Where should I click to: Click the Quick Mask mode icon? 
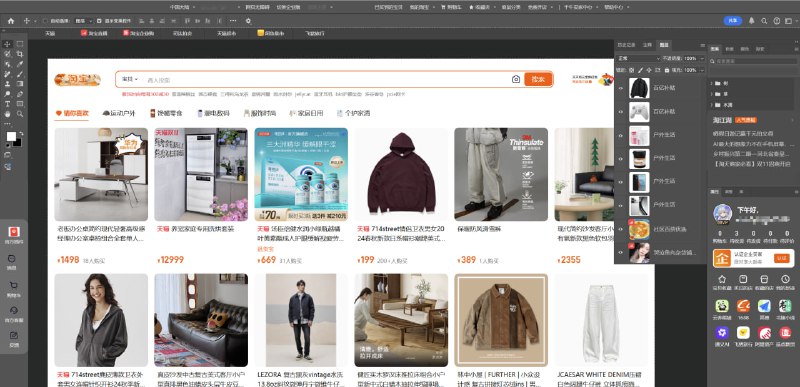click(x=8, y=154)
